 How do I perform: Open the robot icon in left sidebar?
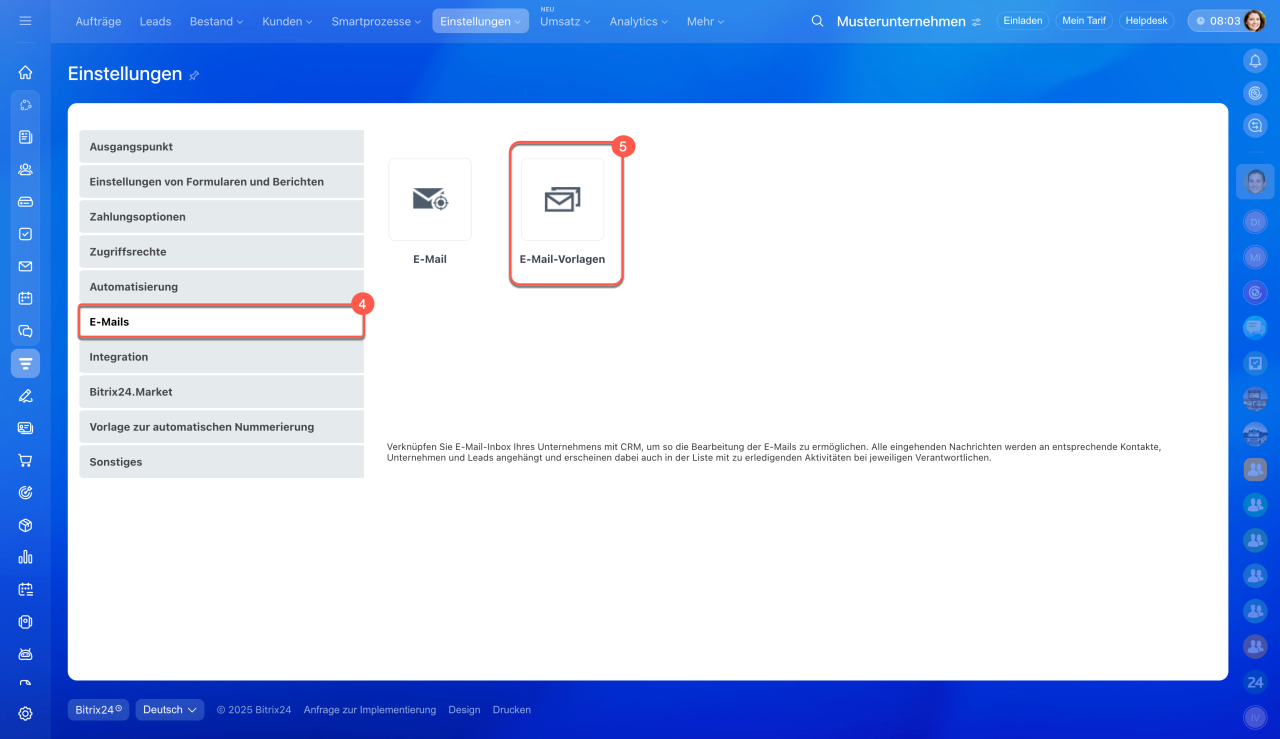pos(25,654)
